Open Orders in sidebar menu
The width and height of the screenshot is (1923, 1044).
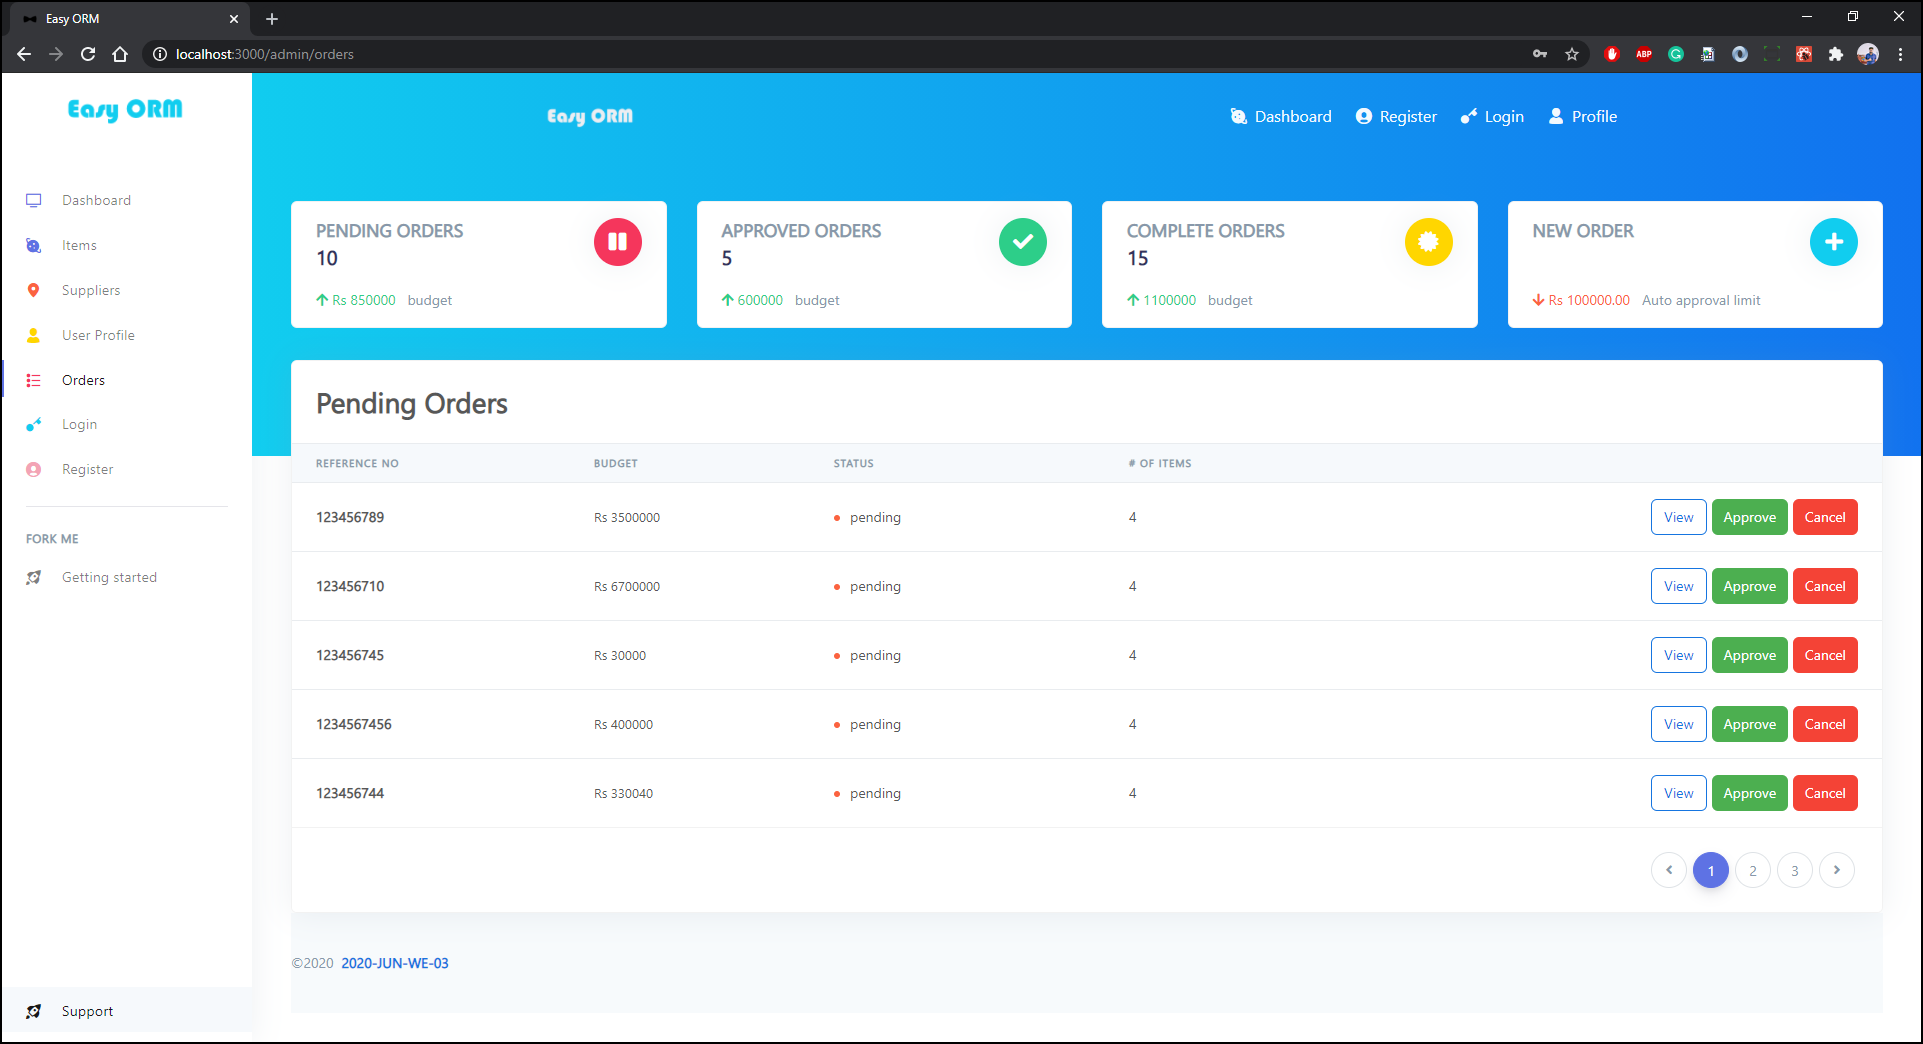point(83,380)
